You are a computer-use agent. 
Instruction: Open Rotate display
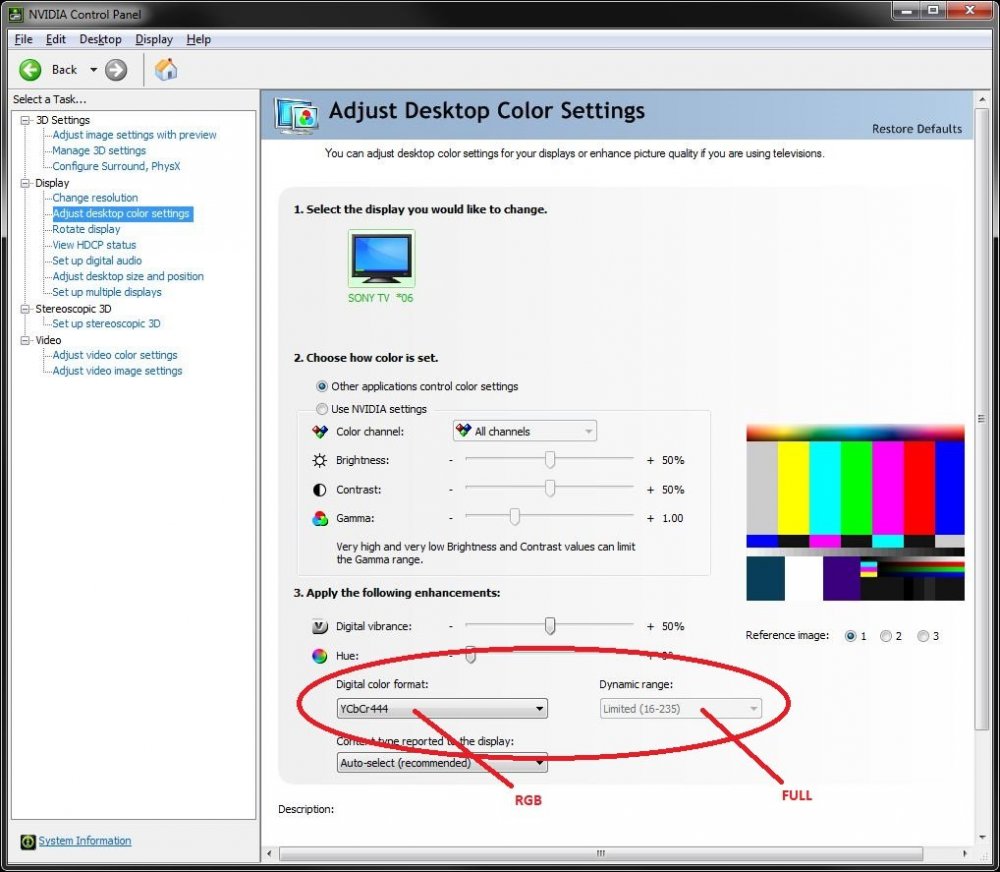(86, 229)
